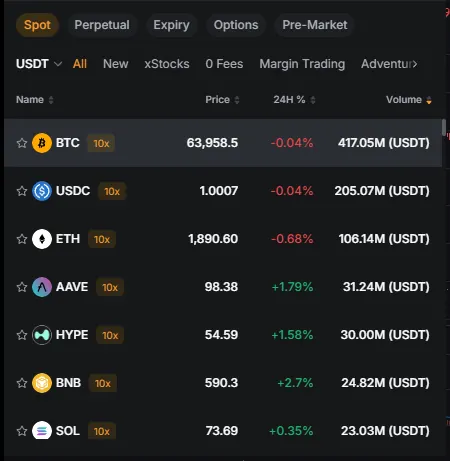Sort the list by the Volume column arrow
Viewport: 450px width, 461px height.
click(x=429, y=100)
